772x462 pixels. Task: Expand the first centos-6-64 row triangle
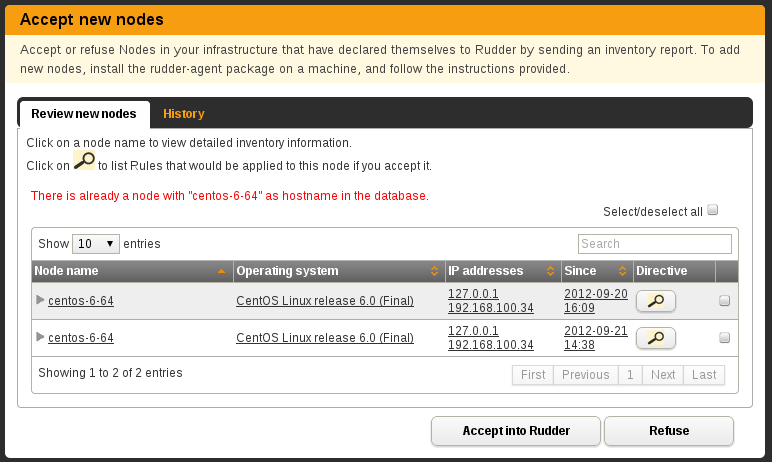point(40,299)
